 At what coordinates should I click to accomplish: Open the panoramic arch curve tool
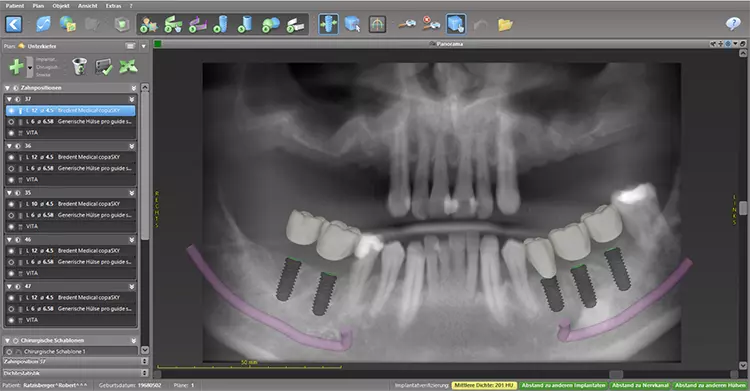point(377,24)
